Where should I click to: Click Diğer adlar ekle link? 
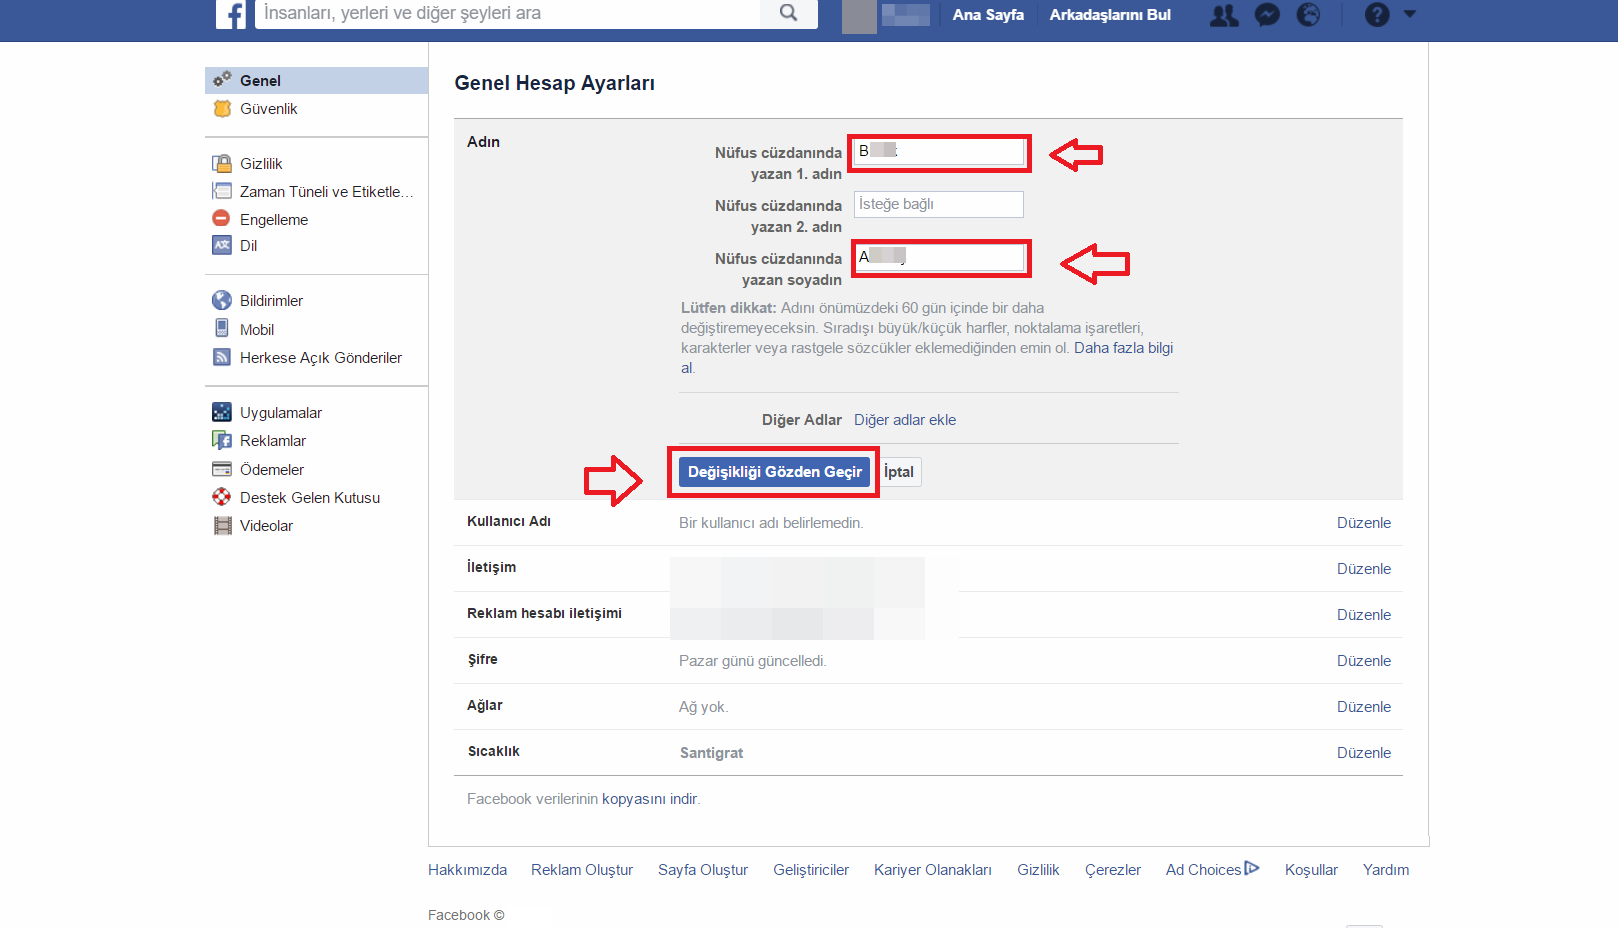pyautogui.click(x=905, y=420)
